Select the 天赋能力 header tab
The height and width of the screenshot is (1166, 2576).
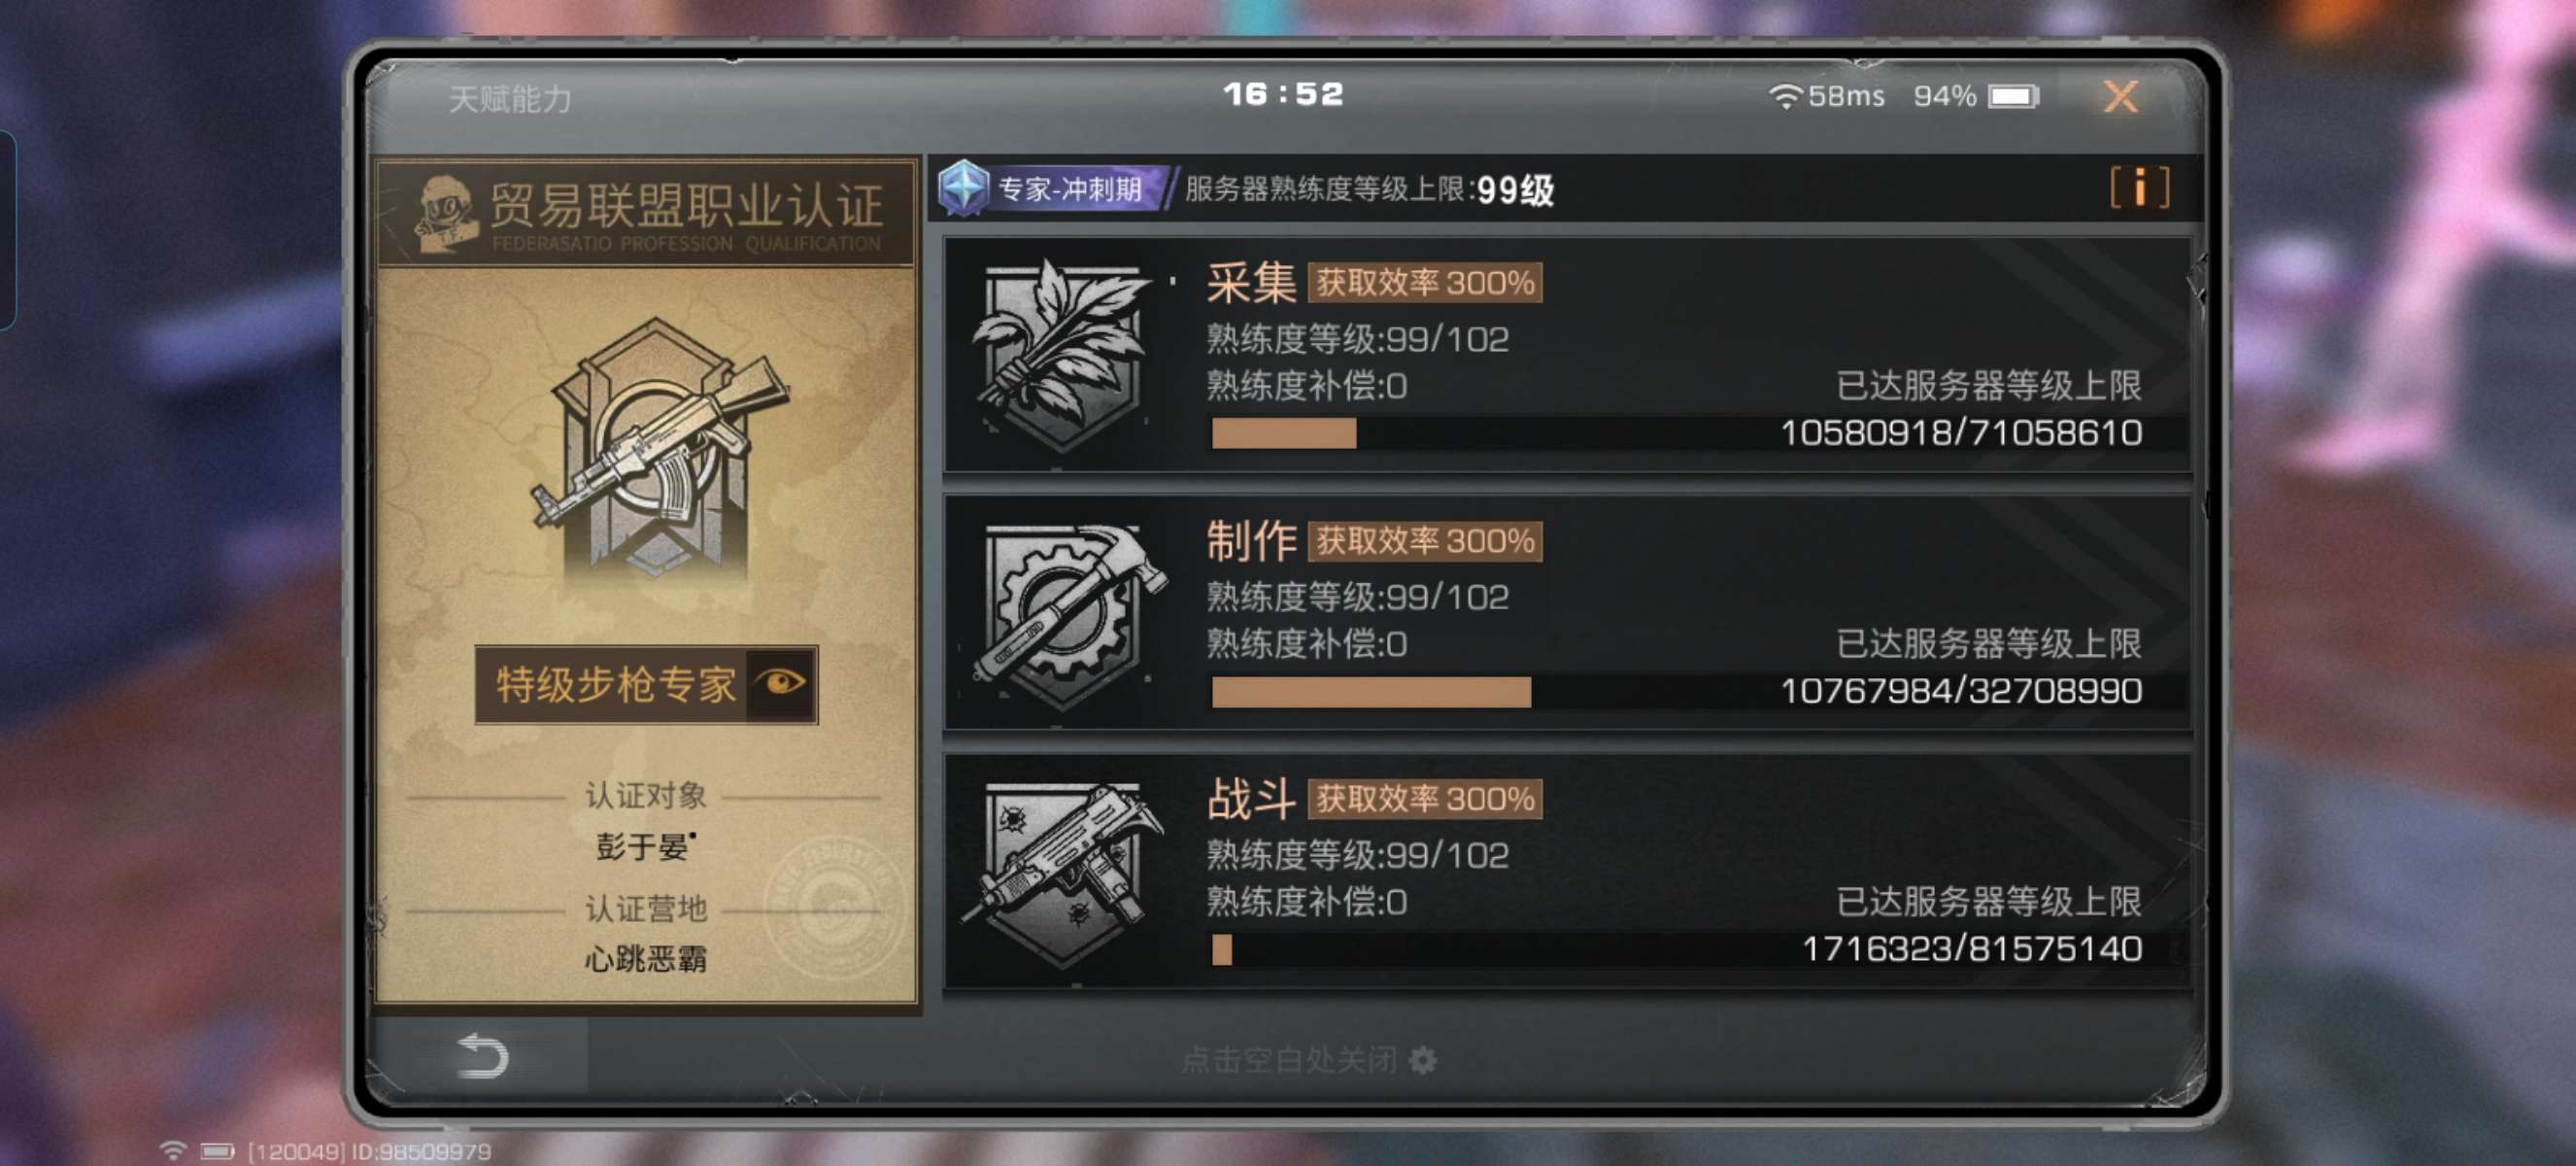510,99
